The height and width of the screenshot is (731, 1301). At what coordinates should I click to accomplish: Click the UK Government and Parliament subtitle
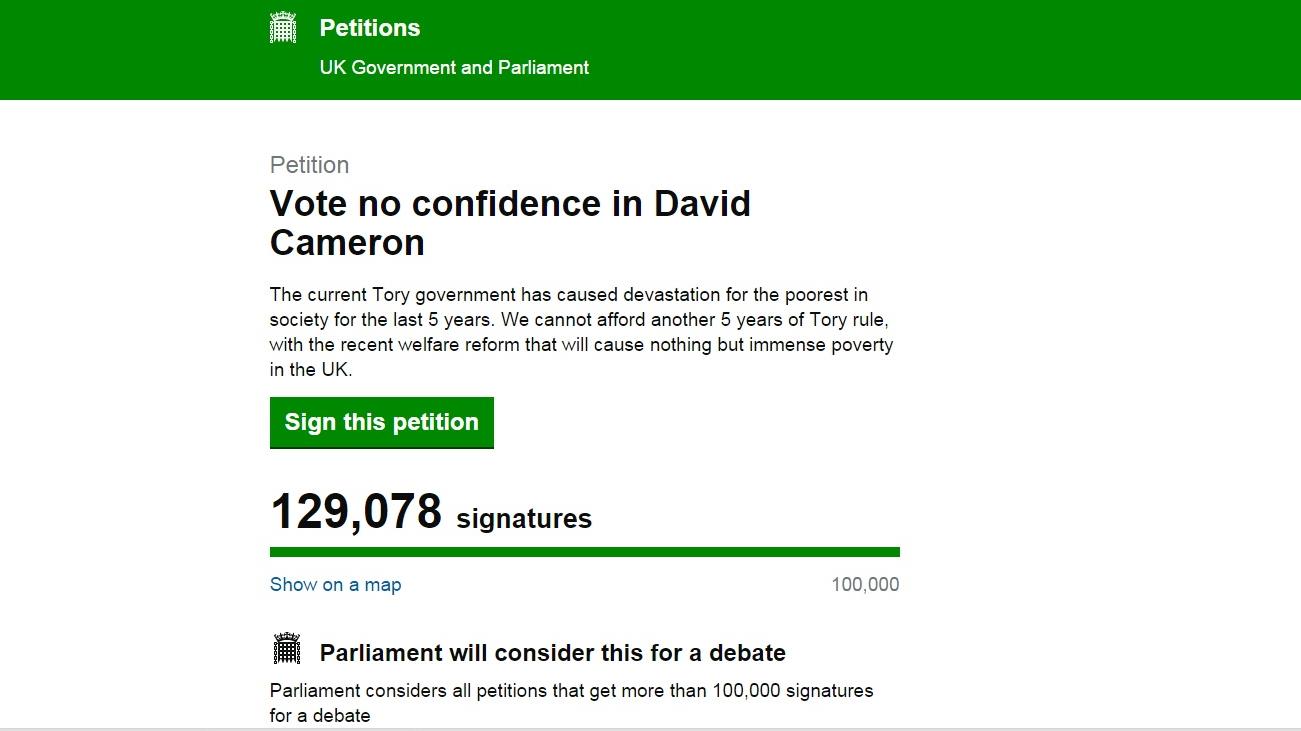pyautogui.click(x=454, y=68)
